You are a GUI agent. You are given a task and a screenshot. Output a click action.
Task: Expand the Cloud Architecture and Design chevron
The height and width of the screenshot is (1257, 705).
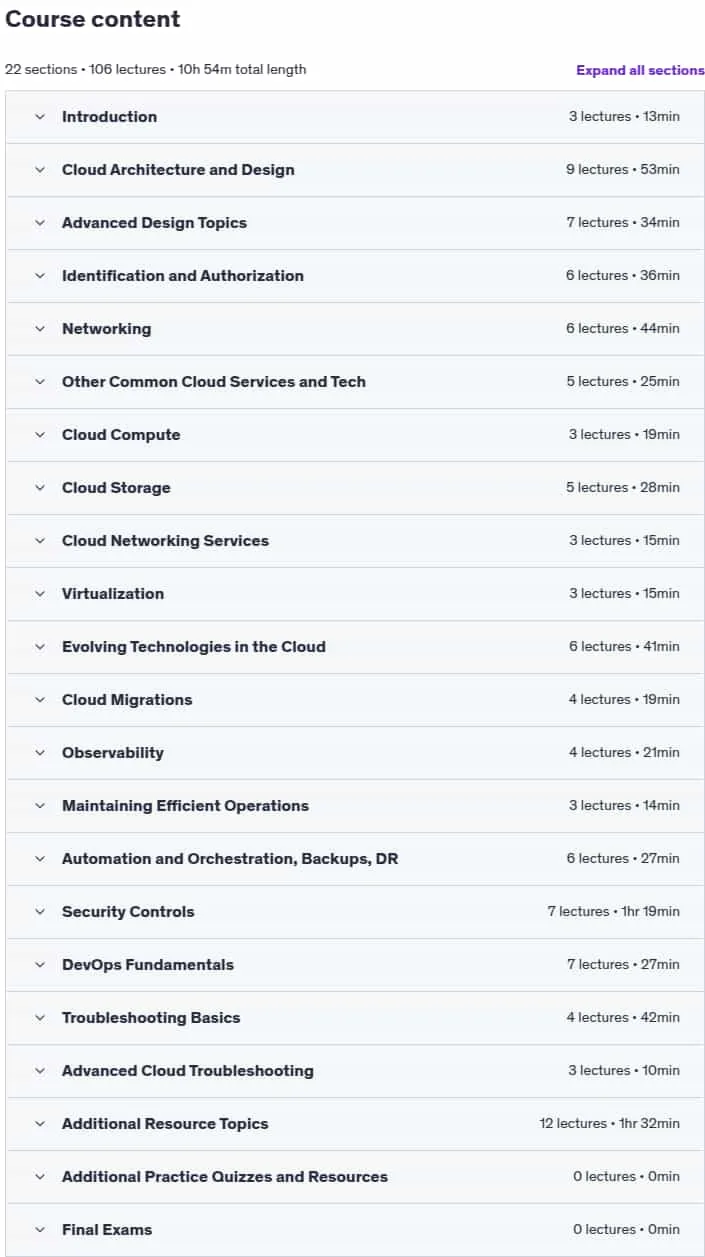pos(40,170)
